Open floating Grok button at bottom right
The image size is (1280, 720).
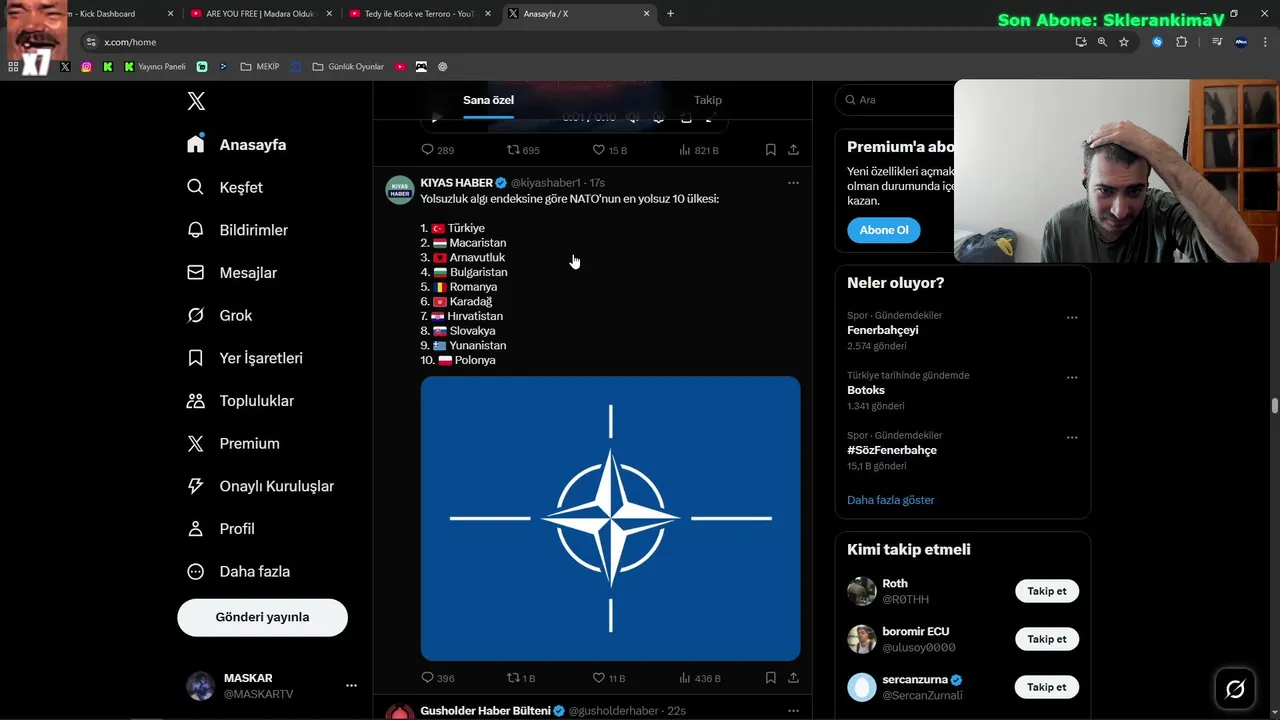click(x=1235, y=688)
